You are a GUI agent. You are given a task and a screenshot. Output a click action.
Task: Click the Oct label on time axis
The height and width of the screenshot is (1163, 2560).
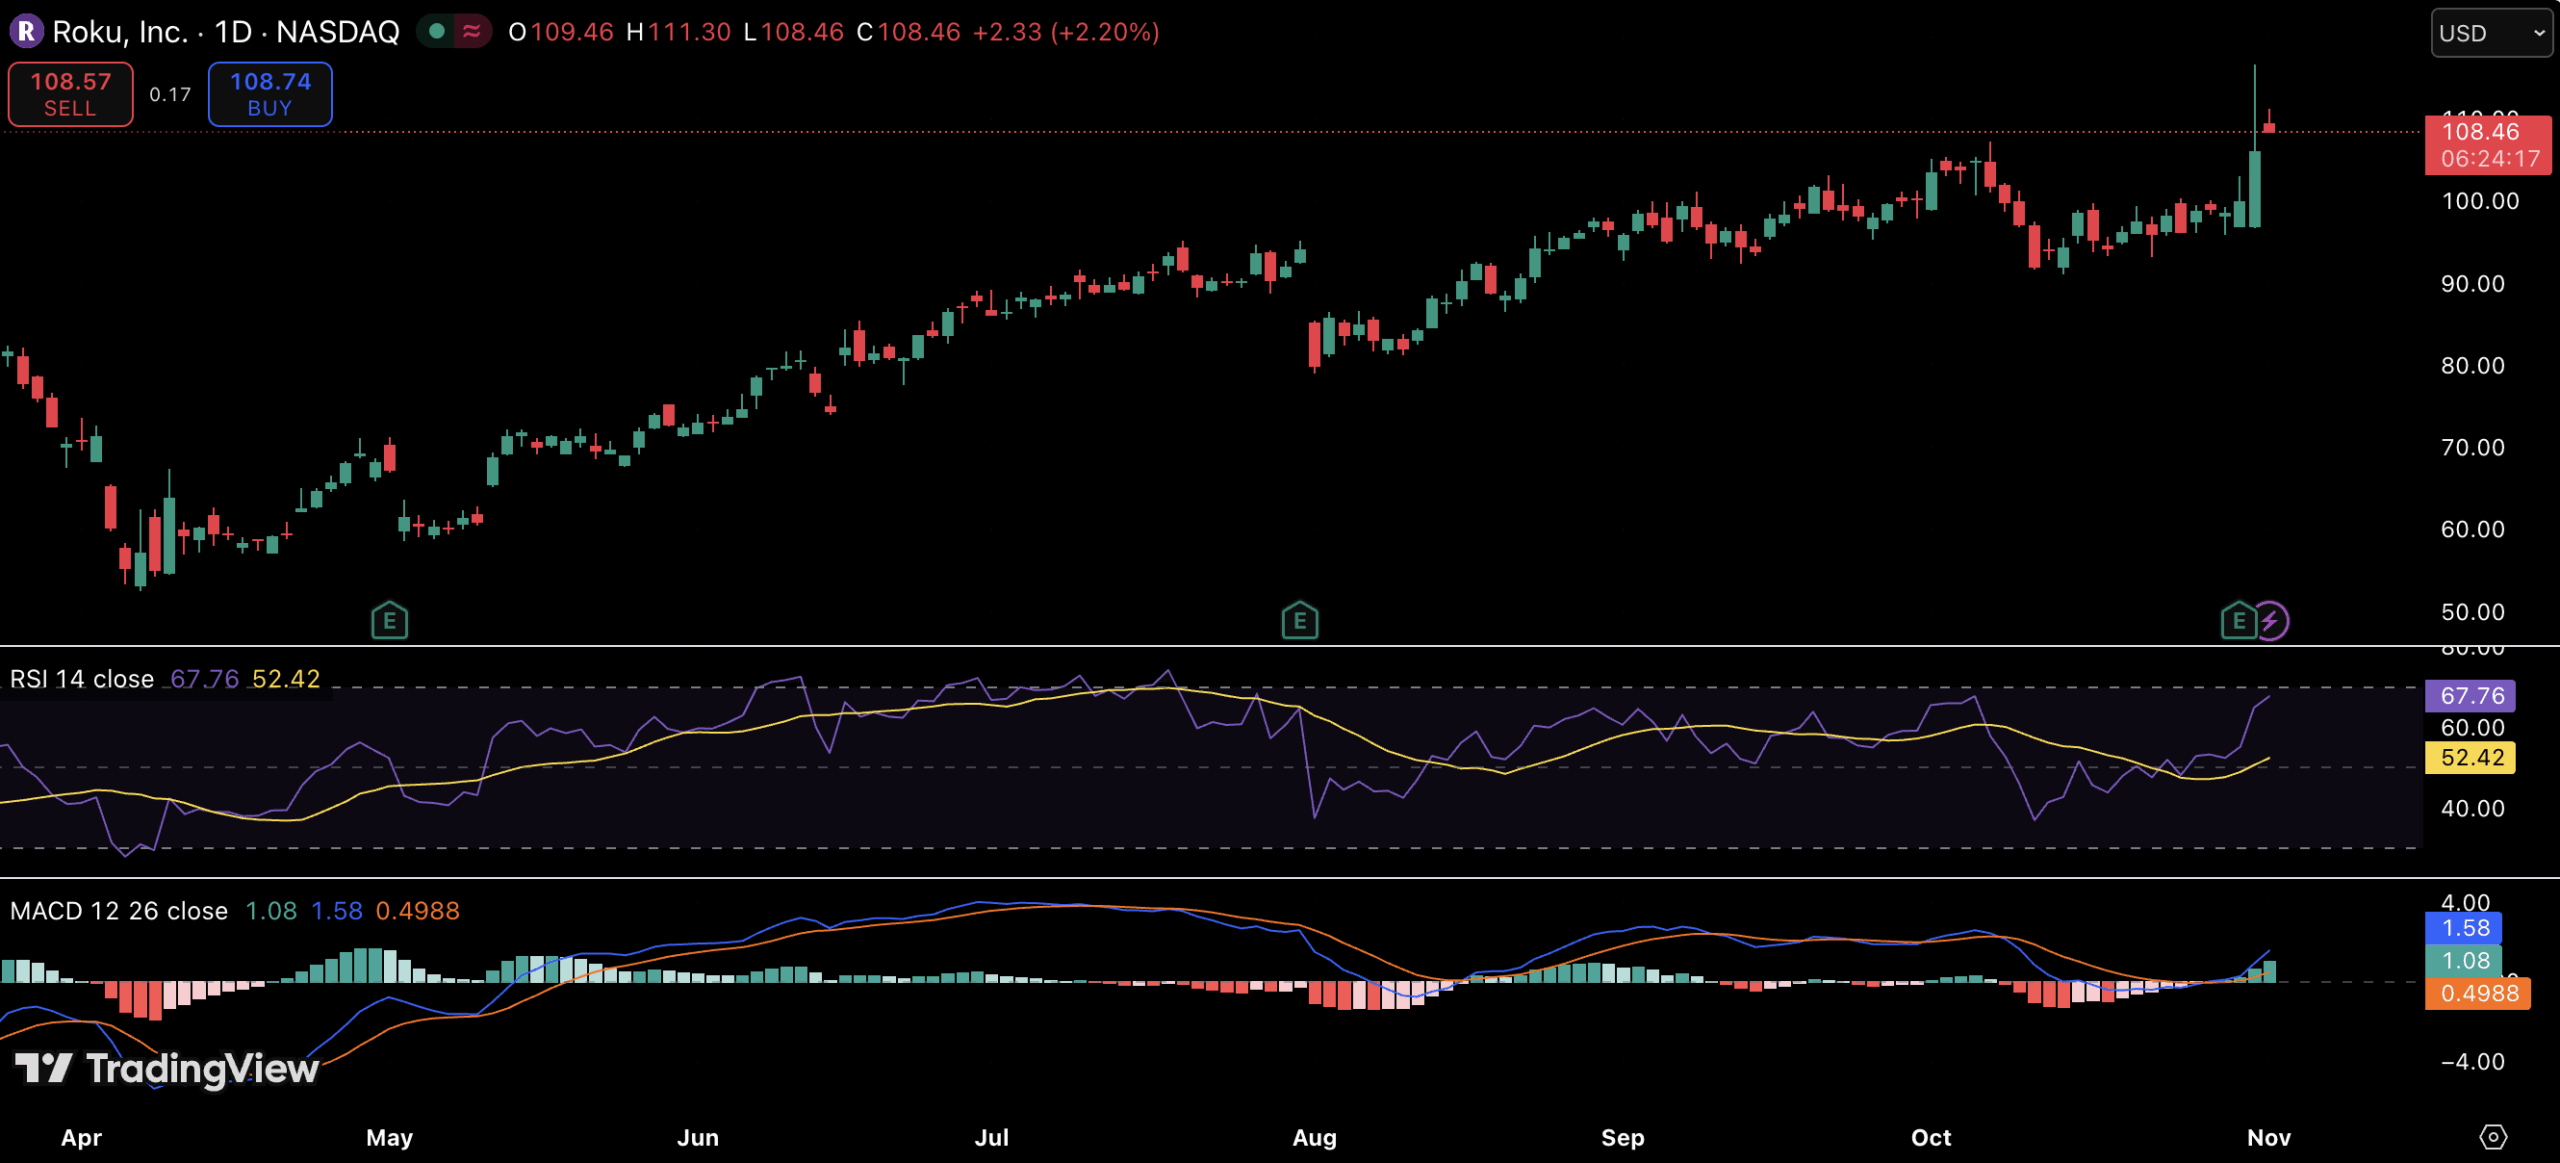tap(1930, 1137)
